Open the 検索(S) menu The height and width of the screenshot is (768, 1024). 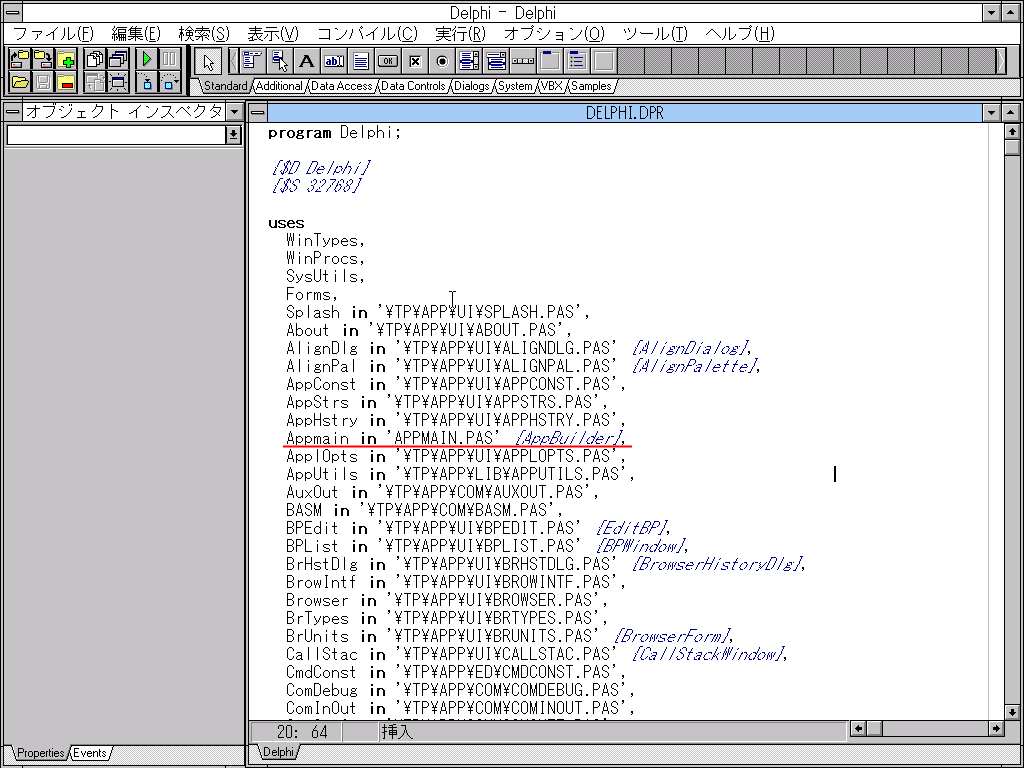[x=204, y=34]
